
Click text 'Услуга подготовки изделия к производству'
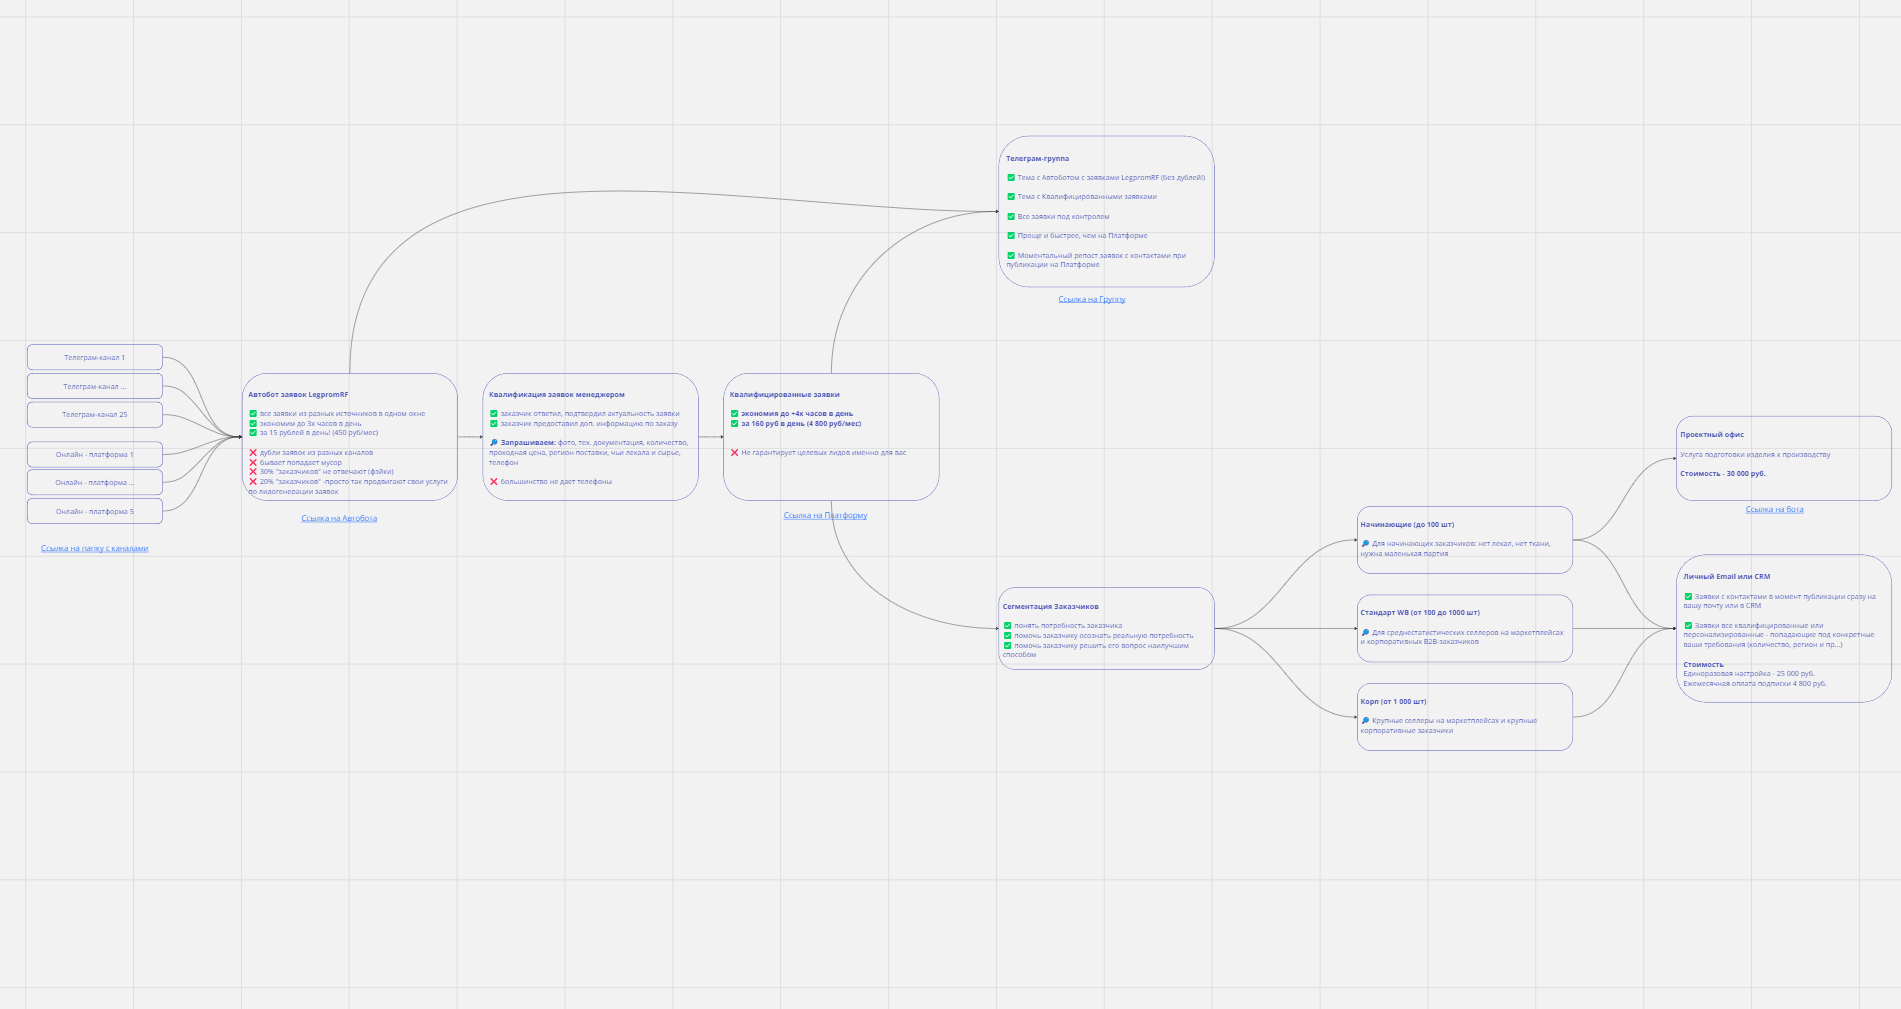pyautogui.click(x=1756, y=455)
